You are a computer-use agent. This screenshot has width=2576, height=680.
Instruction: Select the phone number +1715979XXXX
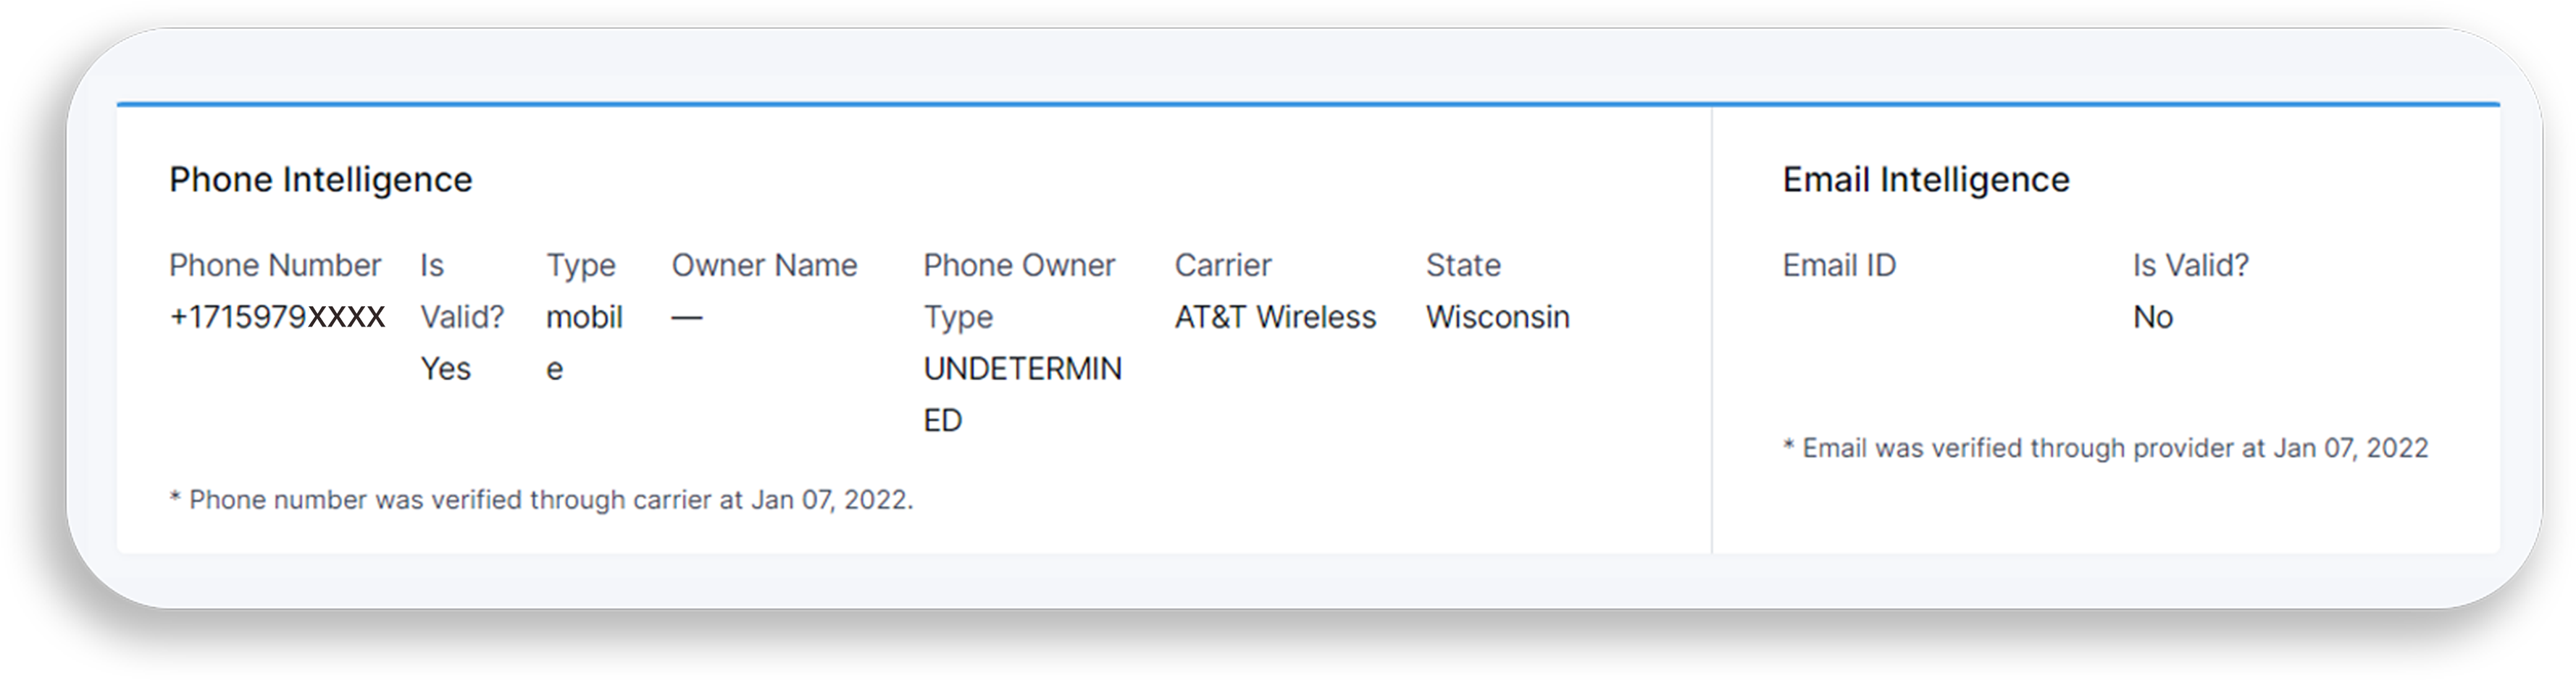[277, 317]
